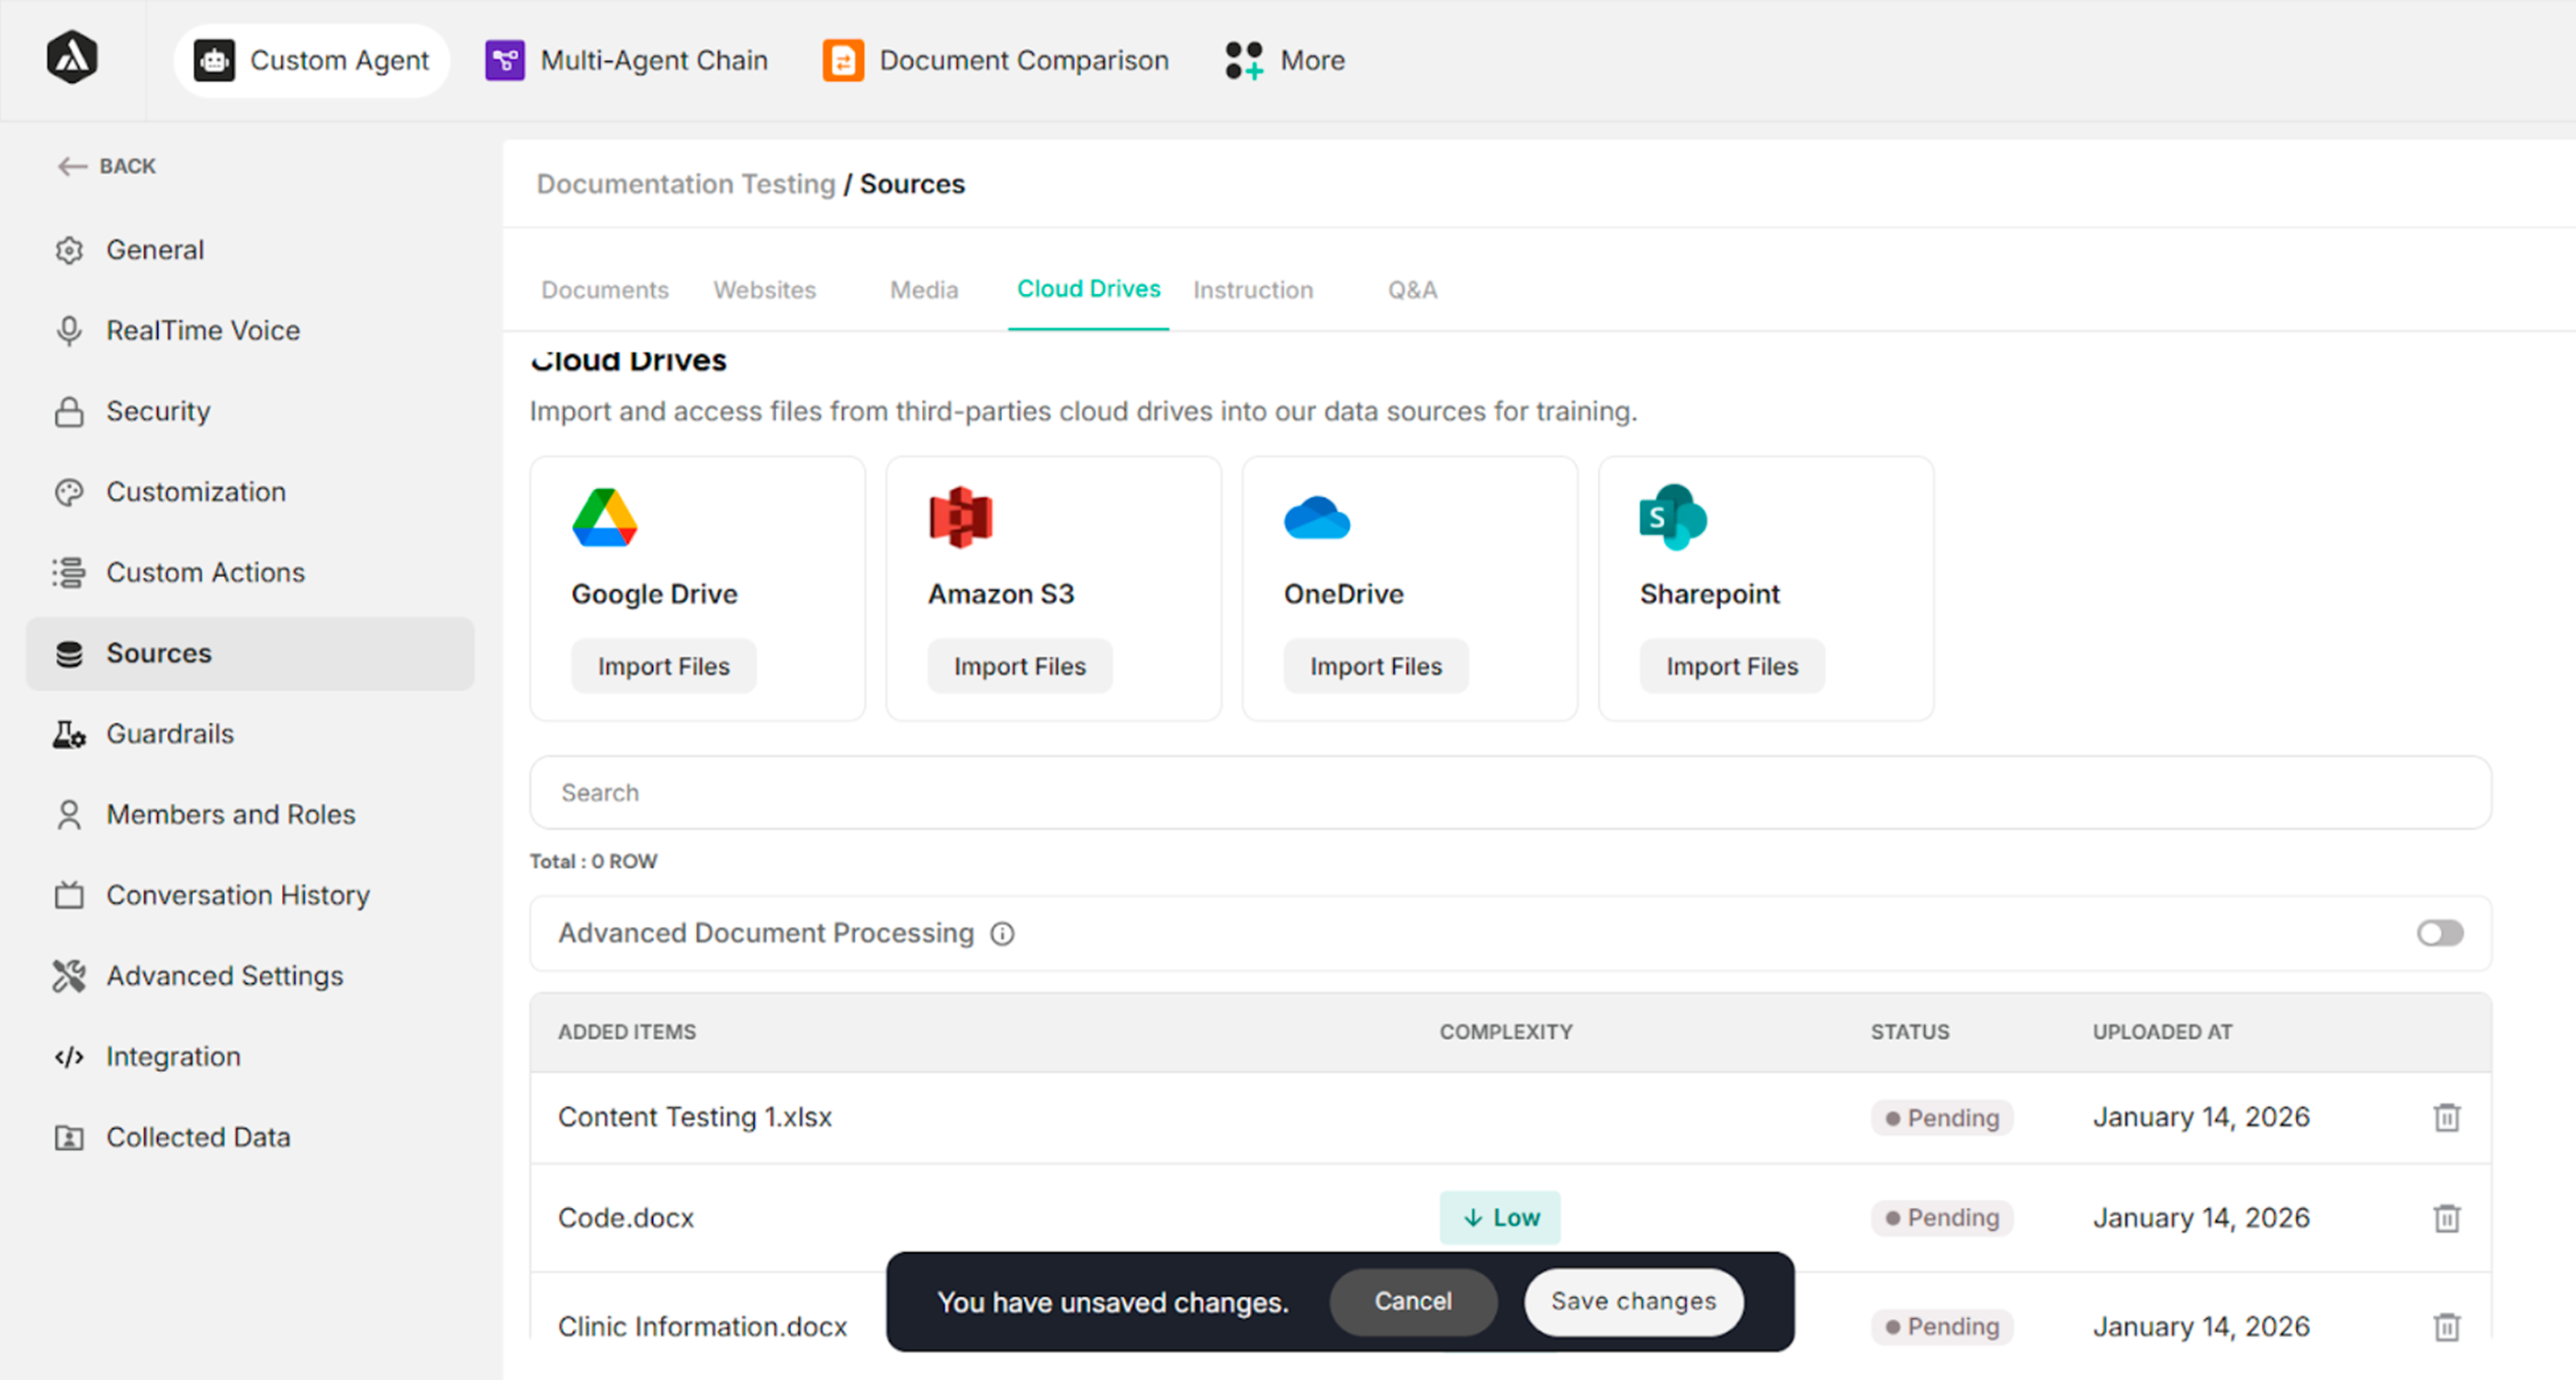Focus the Search input field
Image resolution: width=2576 pixels, height=1380 pixels.
click(1510, 793)
